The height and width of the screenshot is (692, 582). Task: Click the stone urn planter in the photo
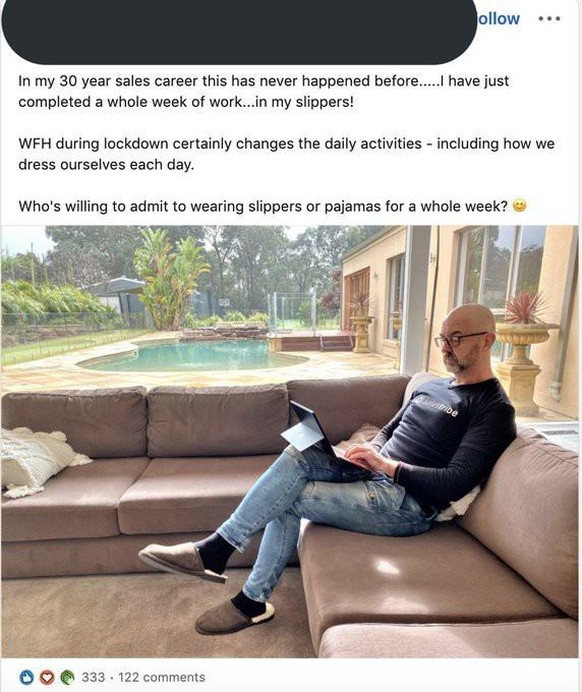[524, 364]
